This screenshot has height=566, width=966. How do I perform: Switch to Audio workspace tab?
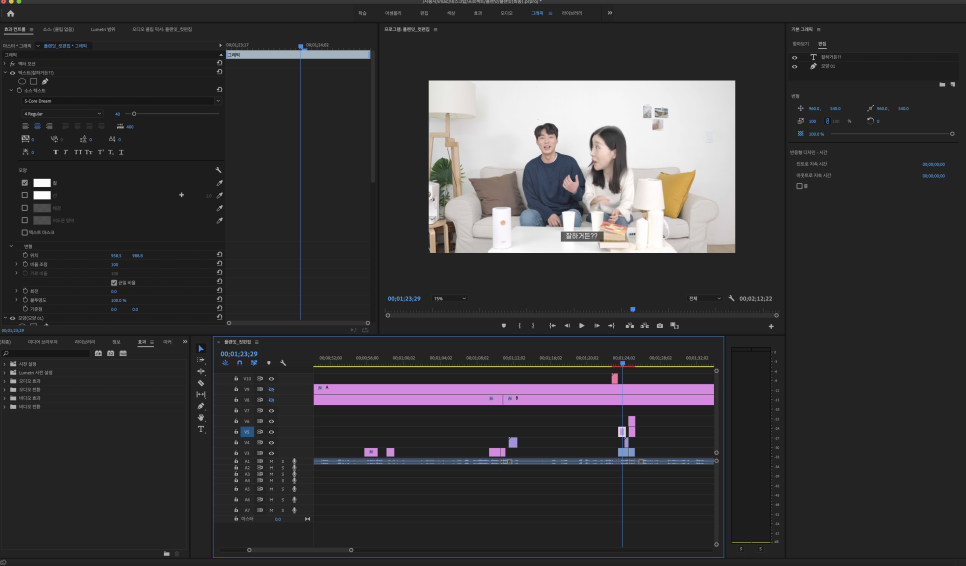tap(506, 13)
